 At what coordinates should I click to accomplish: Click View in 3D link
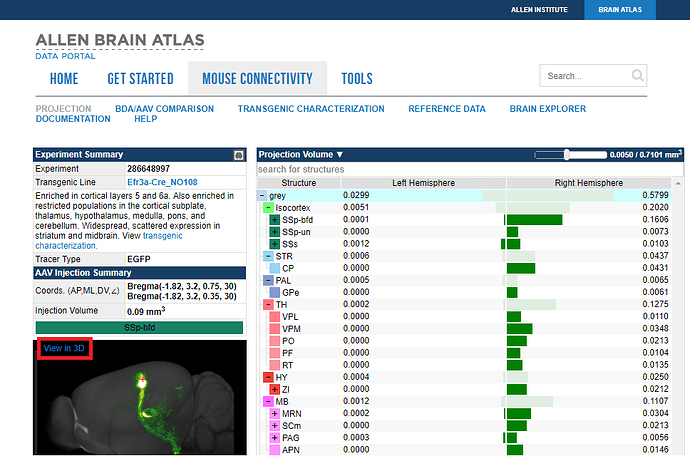pyautogui.click(x=64, y=348)
